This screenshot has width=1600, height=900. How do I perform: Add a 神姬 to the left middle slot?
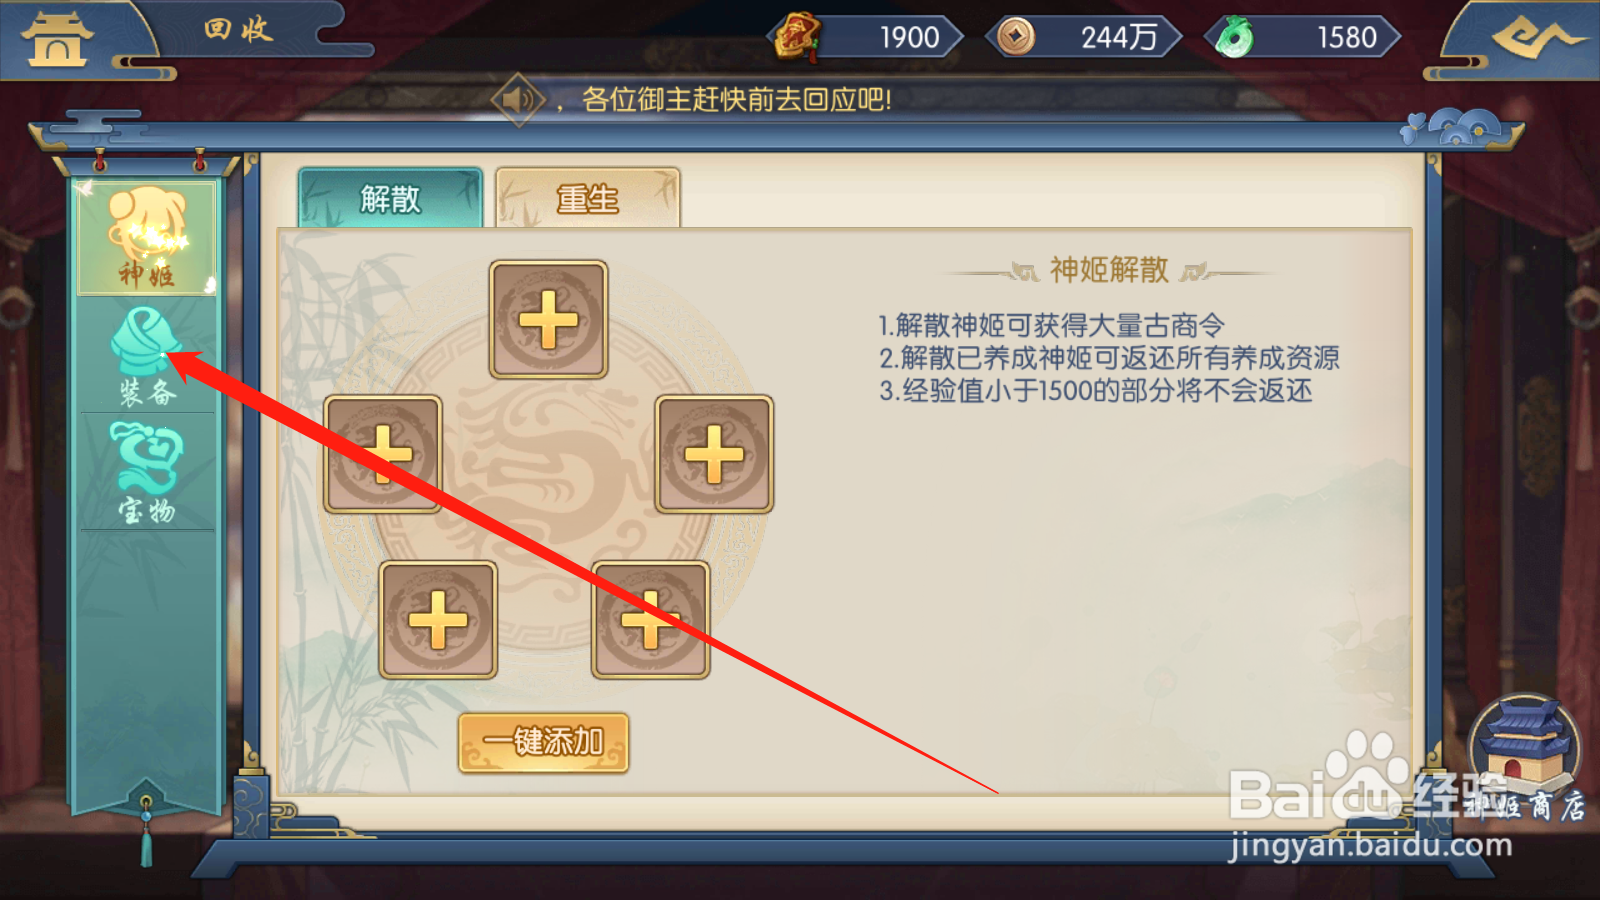(383, 454)
